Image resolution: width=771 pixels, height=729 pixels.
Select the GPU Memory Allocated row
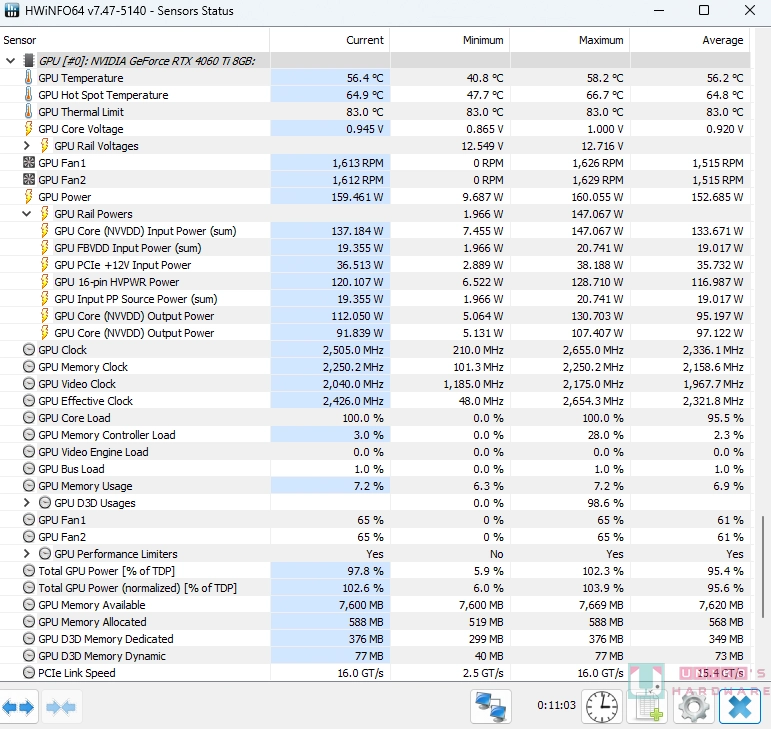(x=376, y=622)
